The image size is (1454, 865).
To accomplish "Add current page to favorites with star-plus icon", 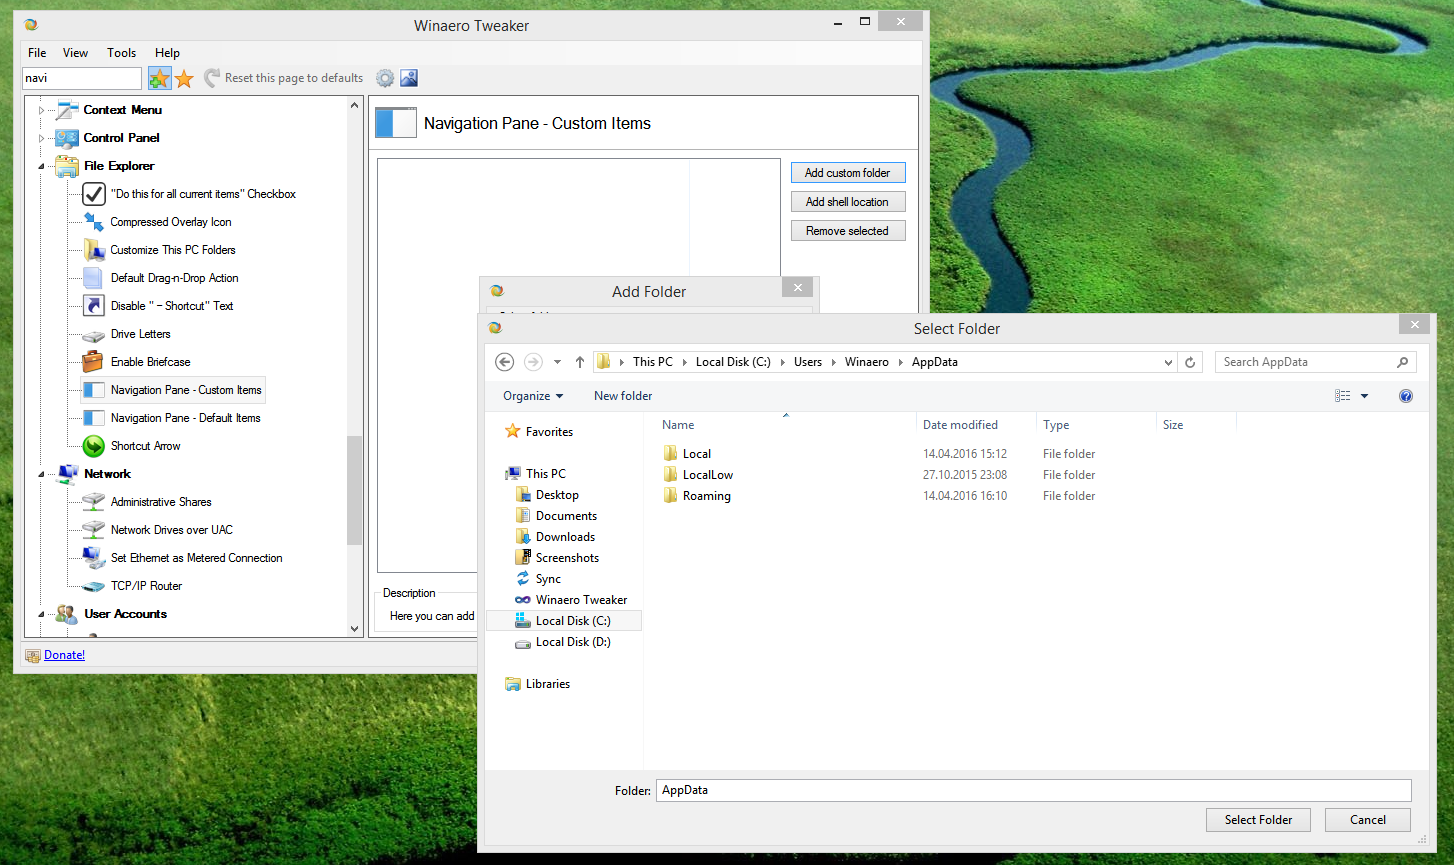I will 159,77.
